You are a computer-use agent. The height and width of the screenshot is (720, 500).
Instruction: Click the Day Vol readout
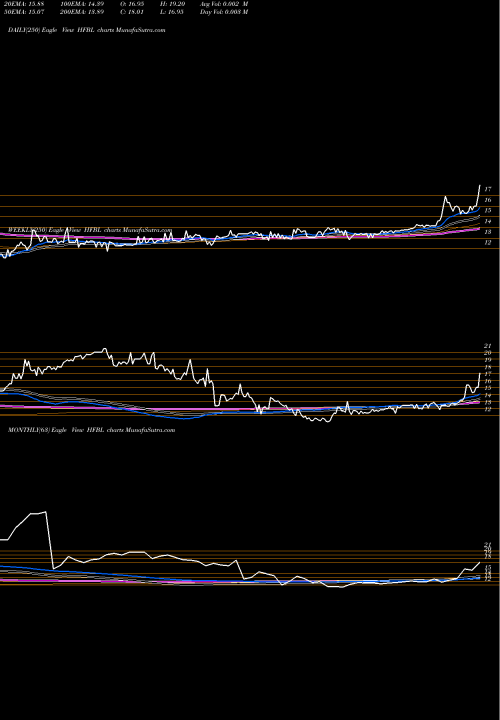224,12
